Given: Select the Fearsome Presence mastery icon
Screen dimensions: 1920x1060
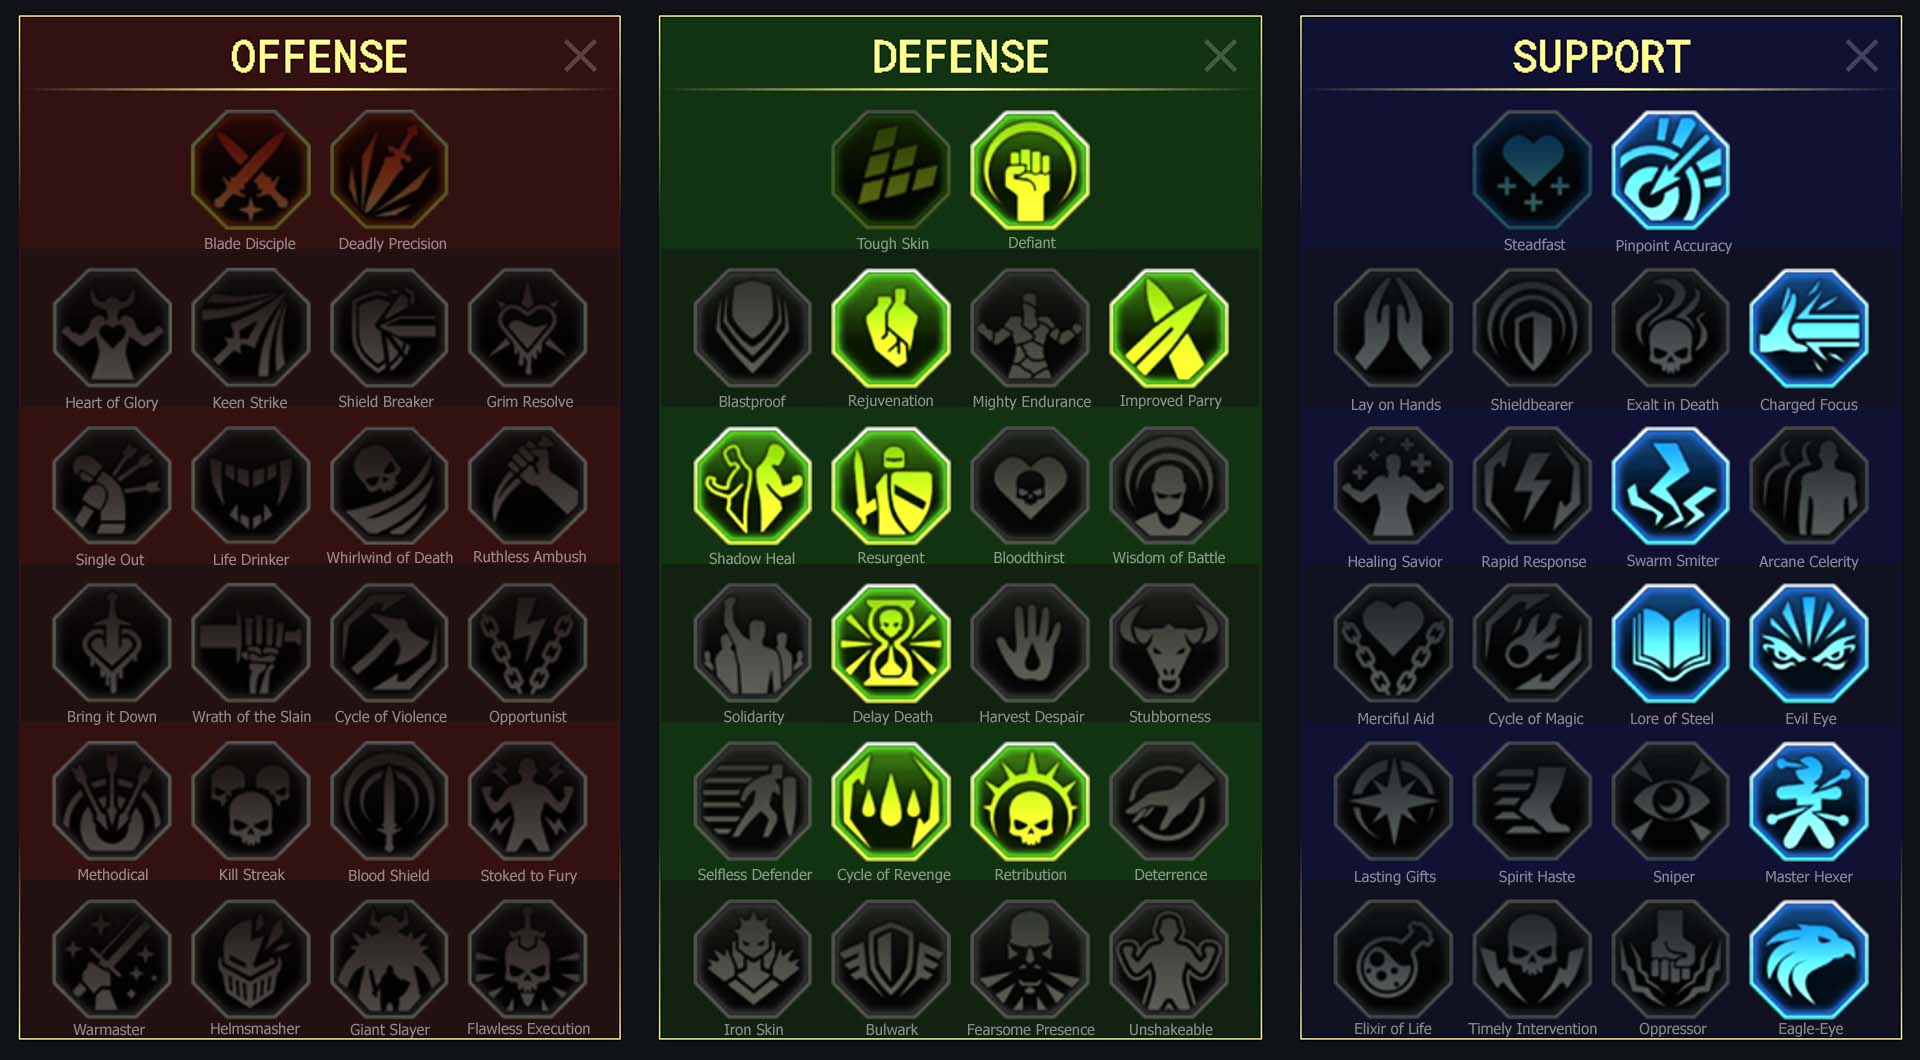Looking at the screenshot, I should 1030,960.
